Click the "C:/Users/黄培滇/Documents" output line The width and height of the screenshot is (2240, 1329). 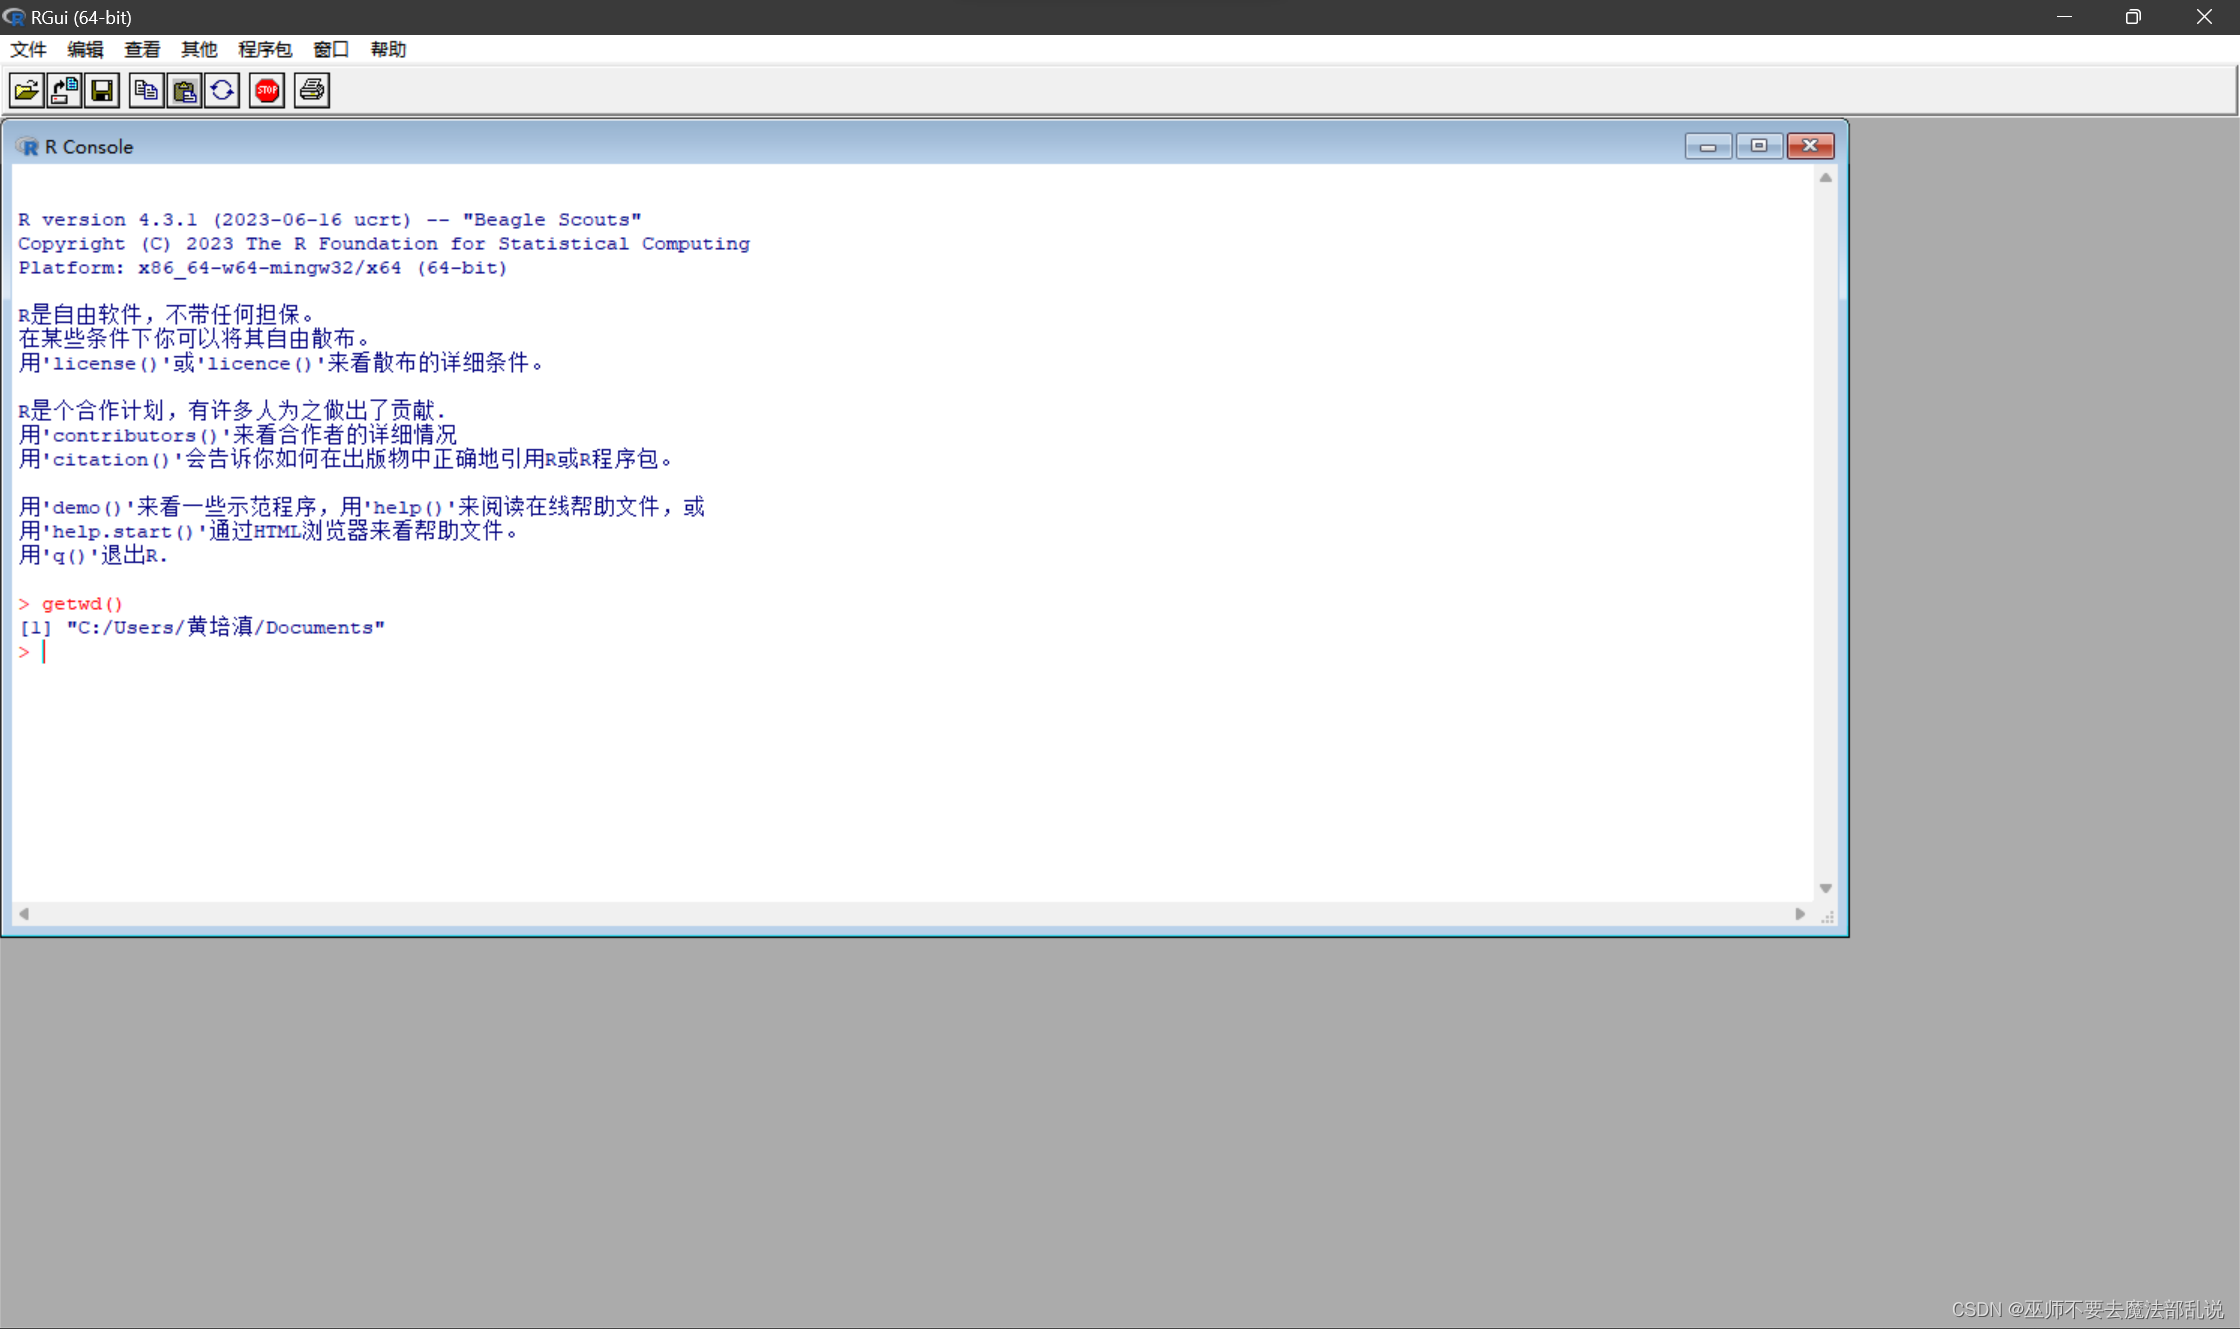(202, 628)
